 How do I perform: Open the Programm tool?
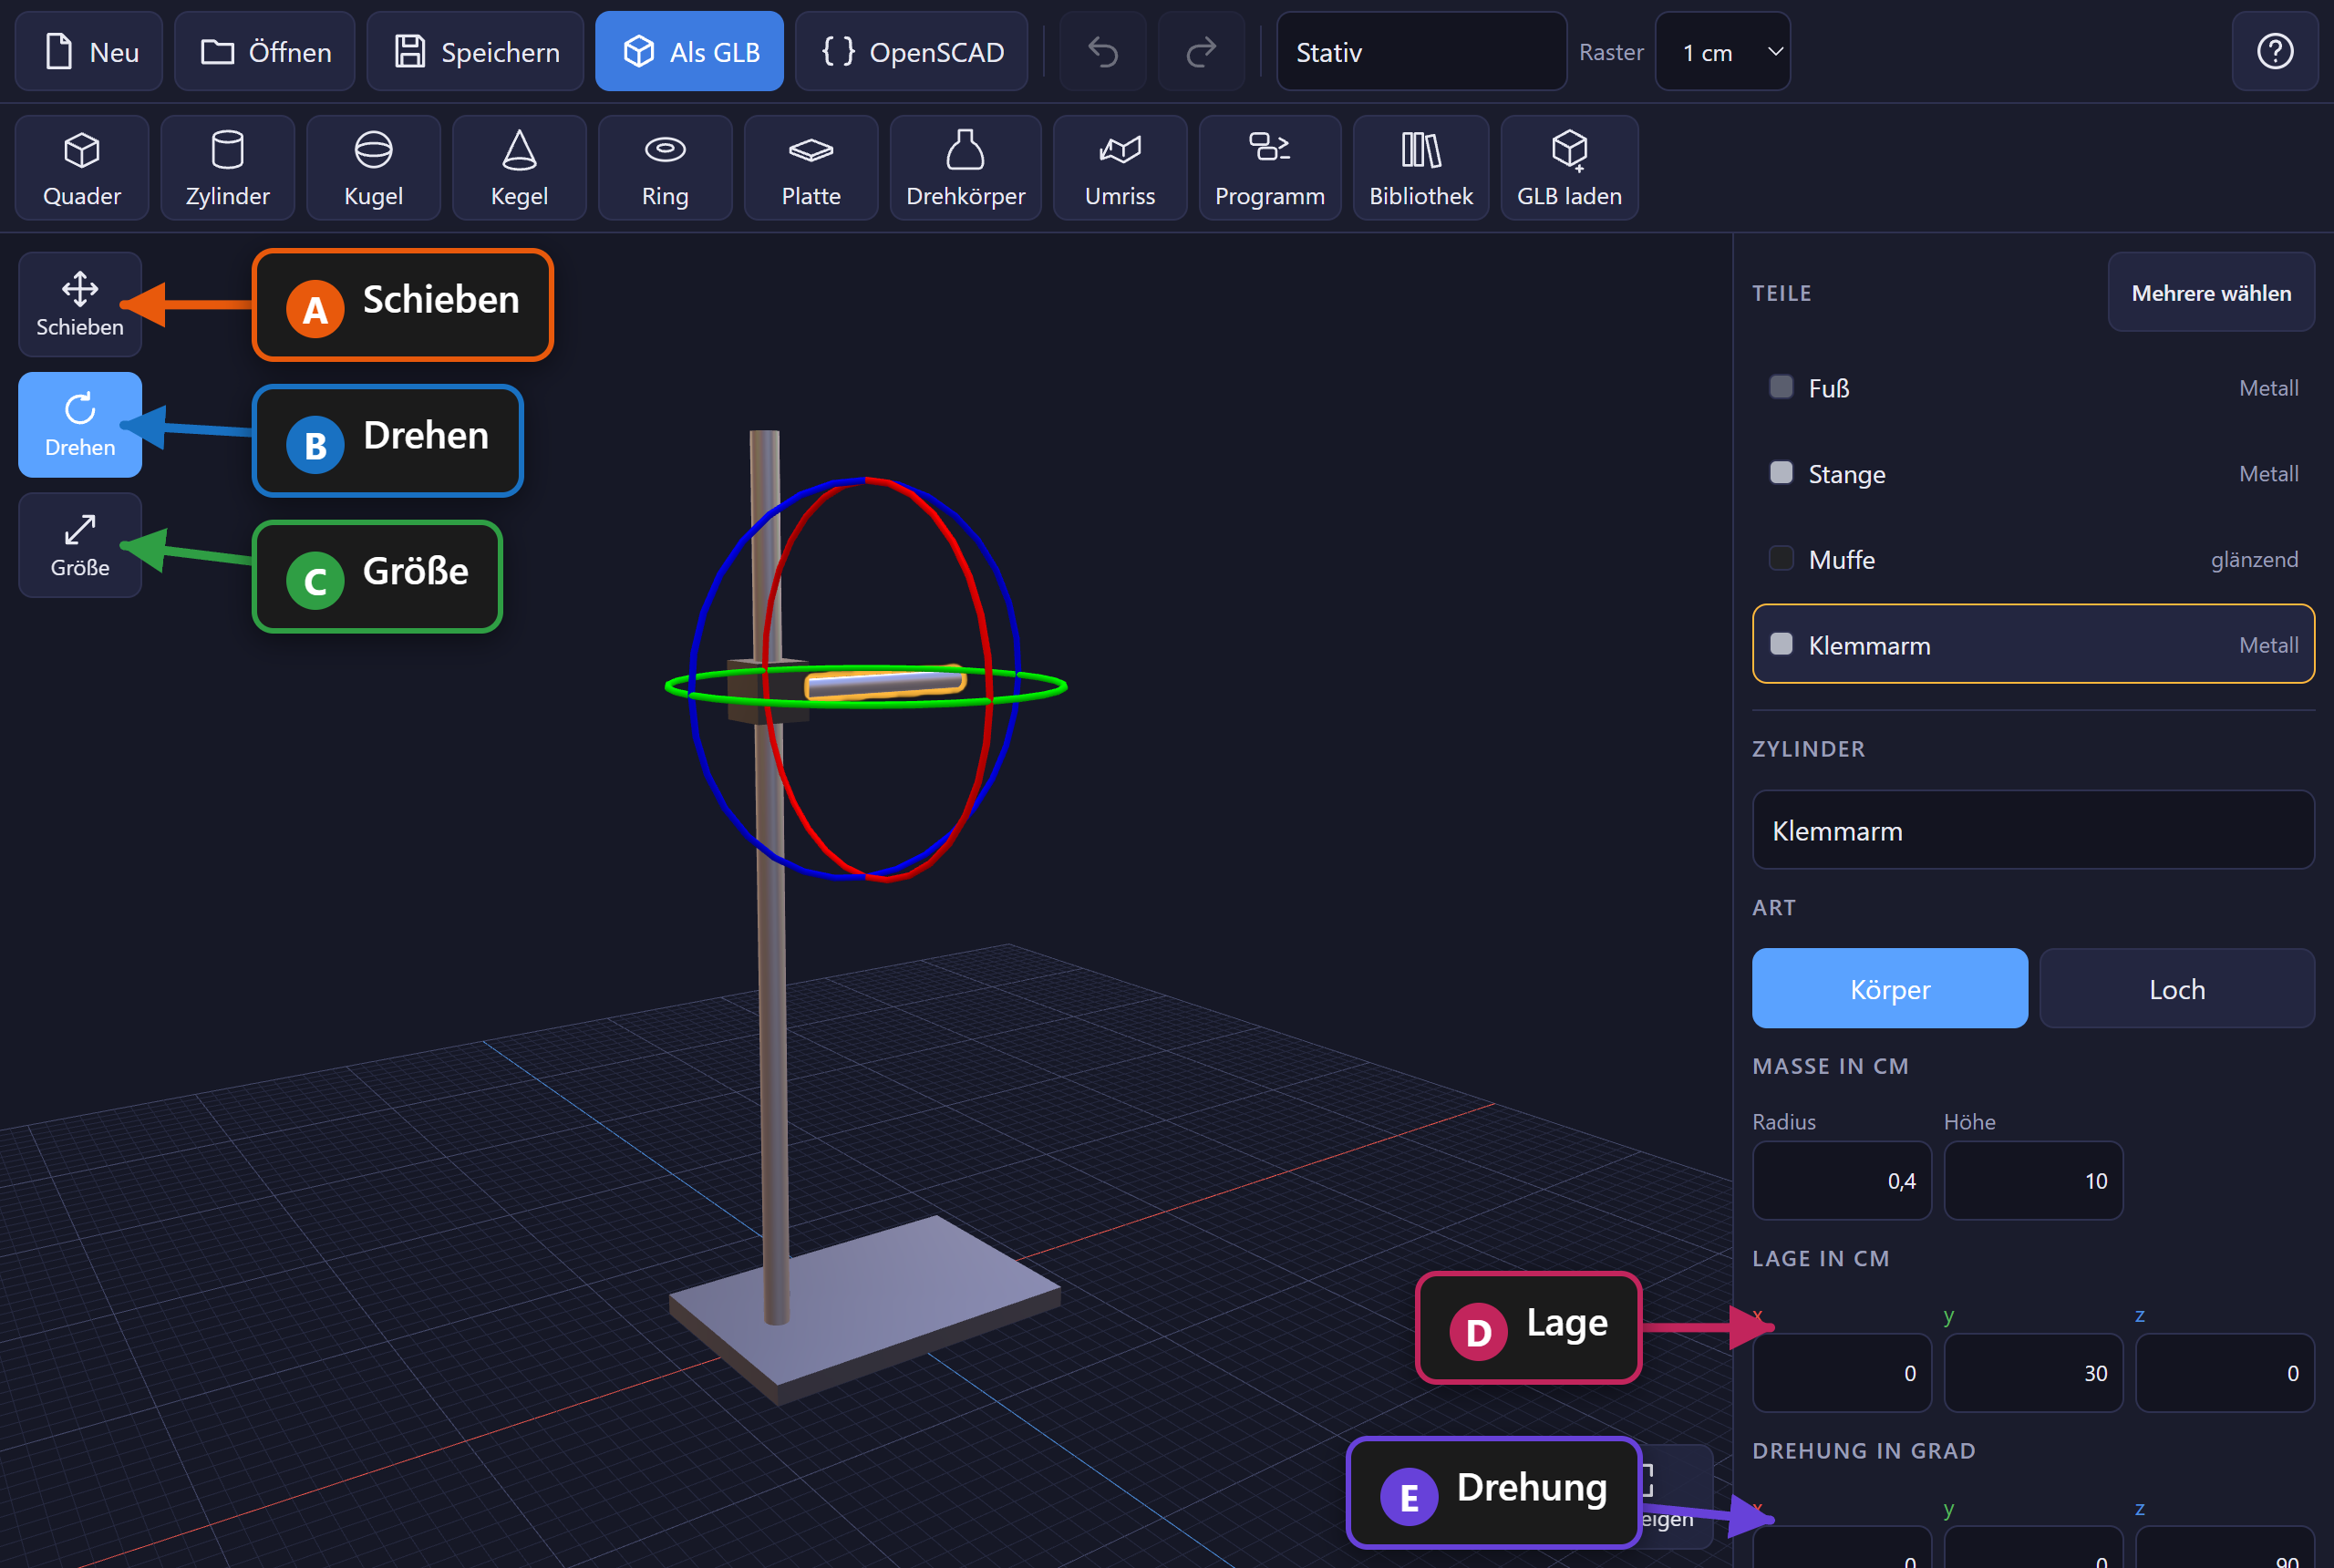click(x=1270, y=167)
